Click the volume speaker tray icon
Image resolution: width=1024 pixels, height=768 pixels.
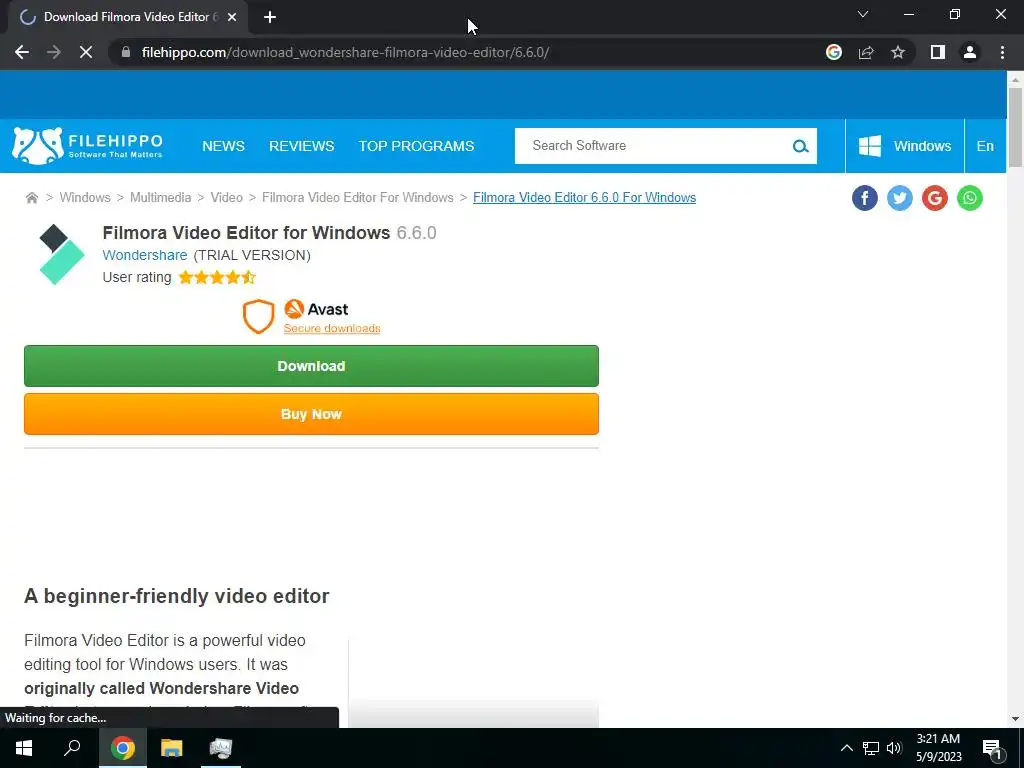coord(894,748)
